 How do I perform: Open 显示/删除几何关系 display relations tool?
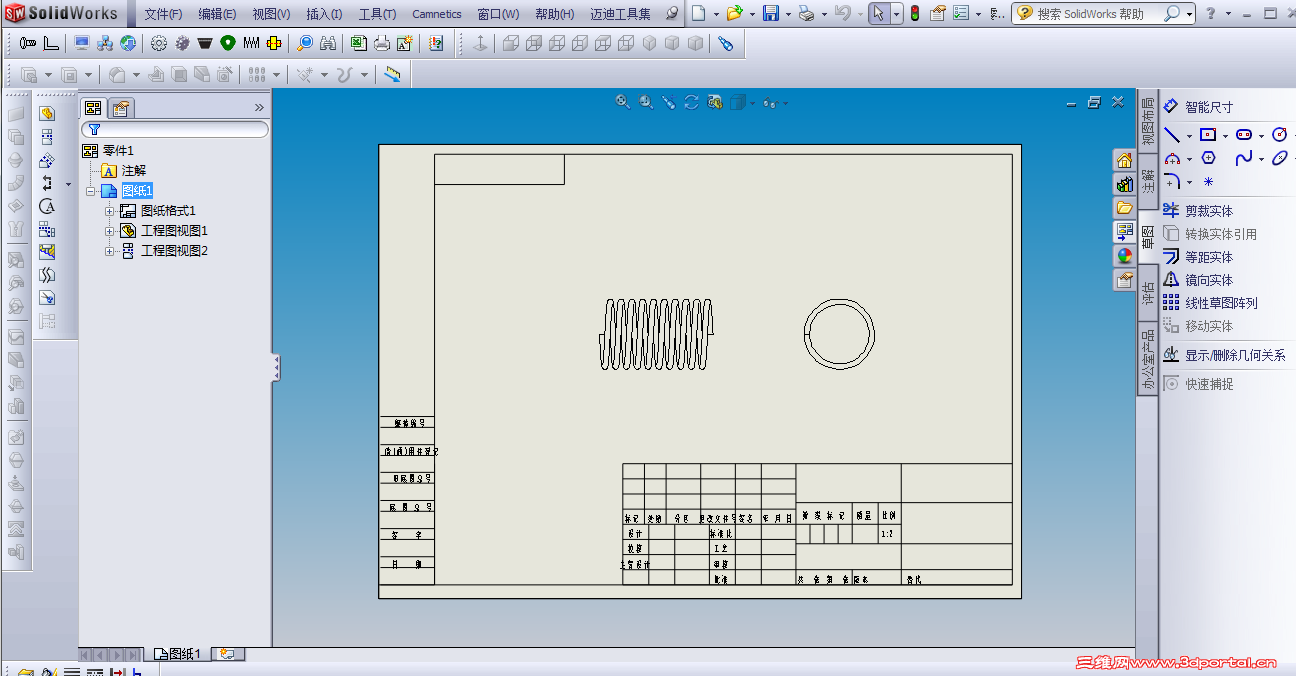1223,355
